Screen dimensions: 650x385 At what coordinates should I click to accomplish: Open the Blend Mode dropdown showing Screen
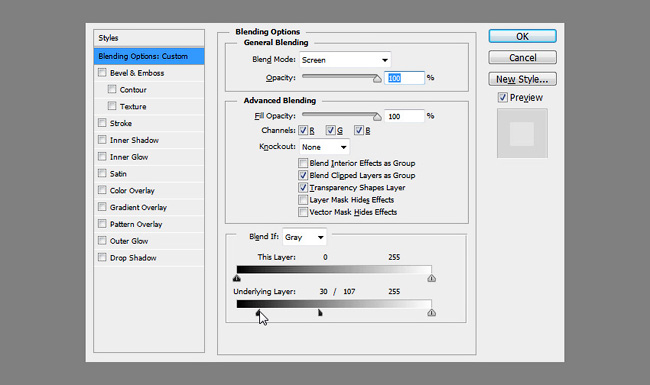(345, 60)
